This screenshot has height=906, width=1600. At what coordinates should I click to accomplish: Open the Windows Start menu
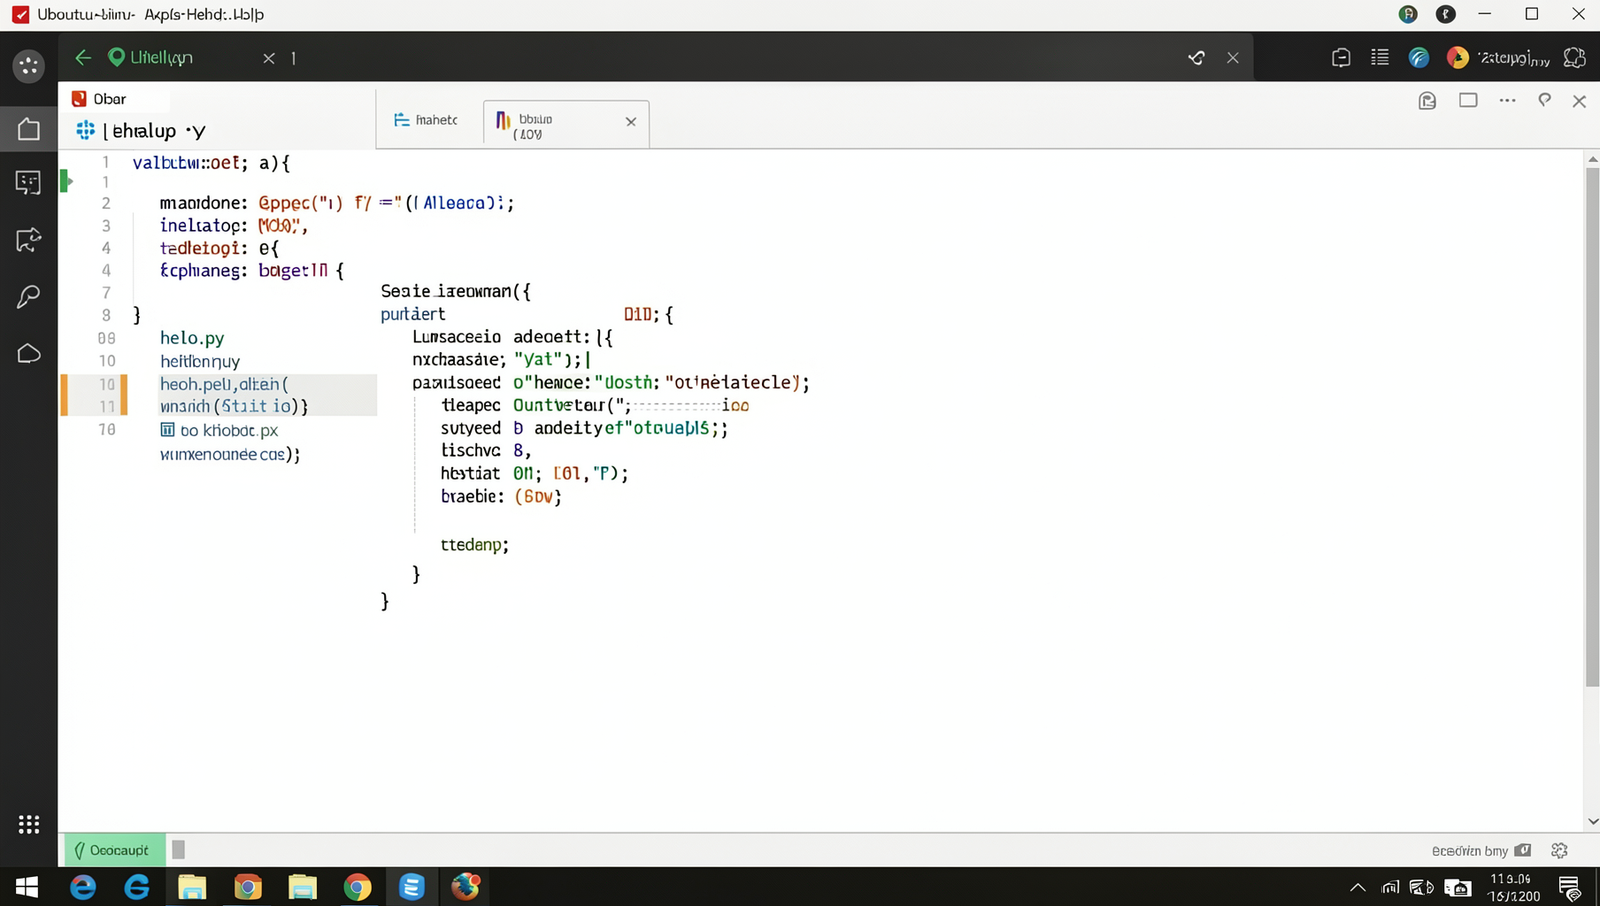[27, 887]
